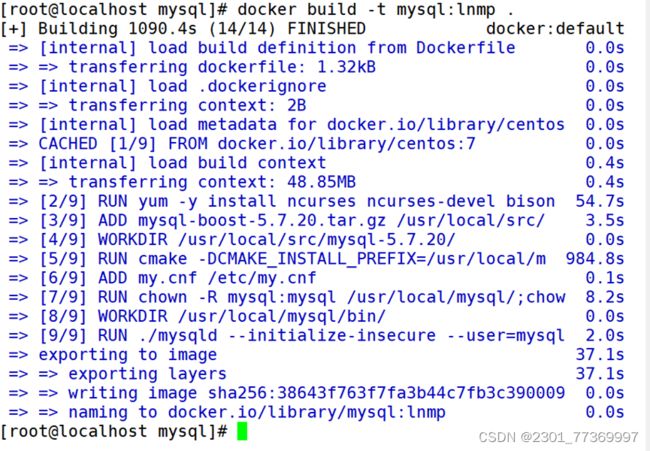
Task: Select the [5/9] RUN cmake line
Action: point(317,259)
